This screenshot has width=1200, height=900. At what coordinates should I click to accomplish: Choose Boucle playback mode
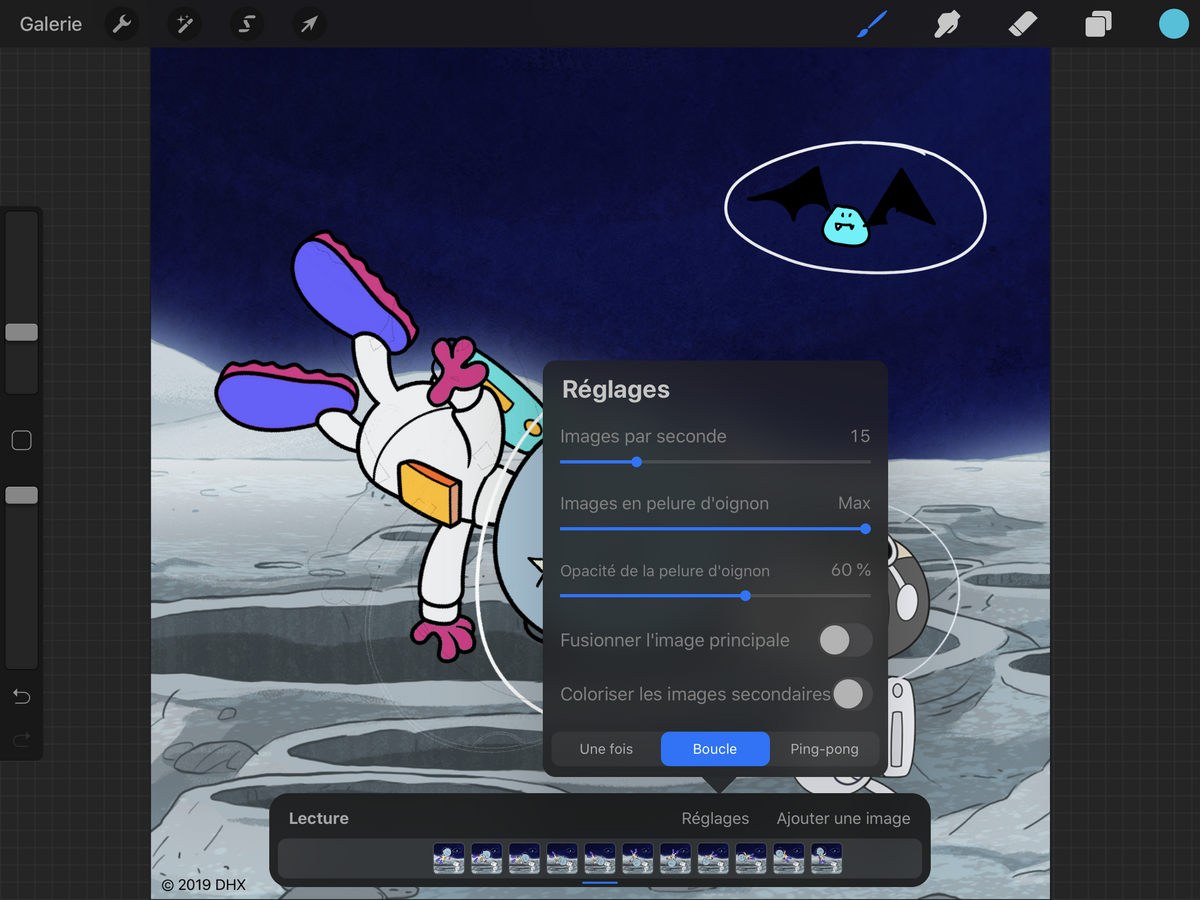(x=715, y=749)
